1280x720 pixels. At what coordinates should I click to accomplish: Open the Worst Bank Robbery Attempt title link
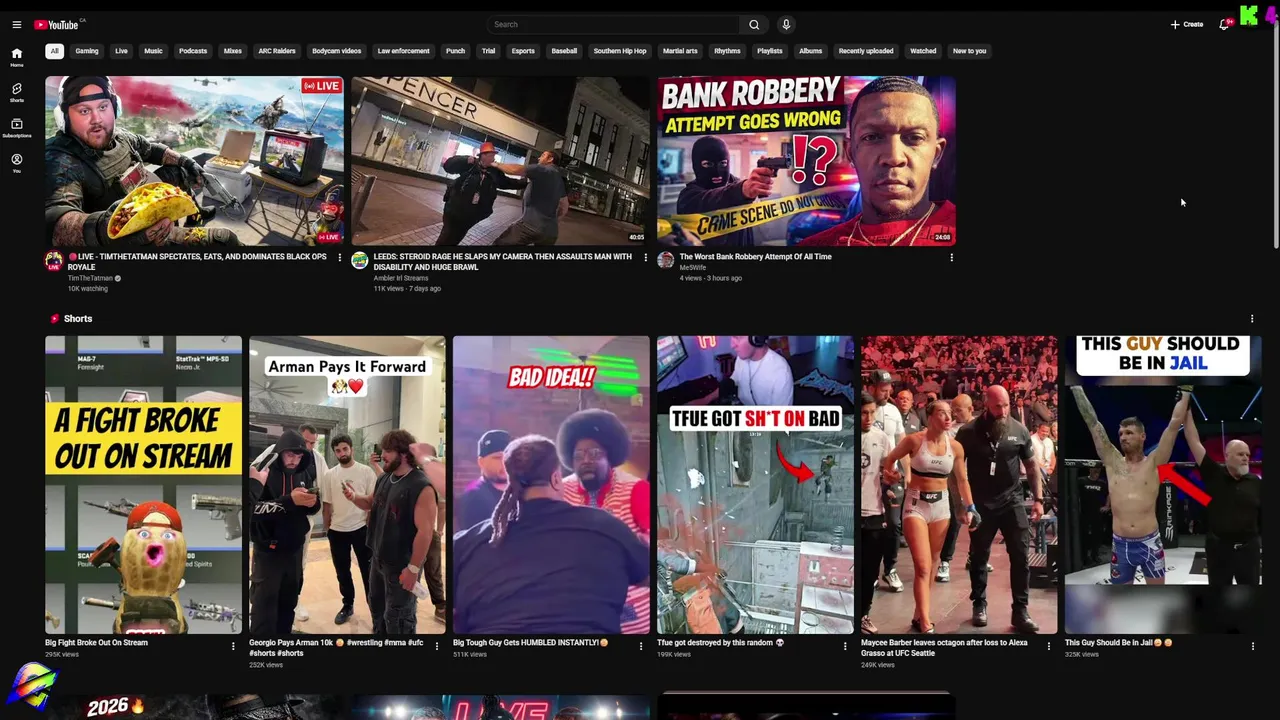click(x=755, y=257)
